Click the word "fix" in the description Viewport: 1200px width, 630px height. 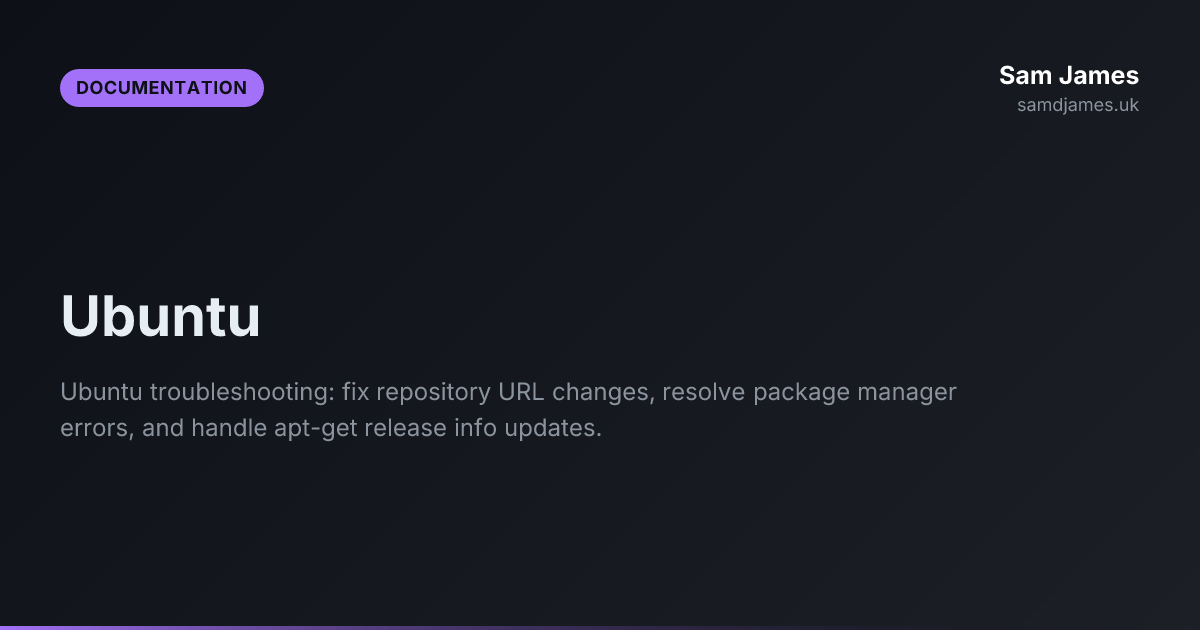tap(355, 391)
